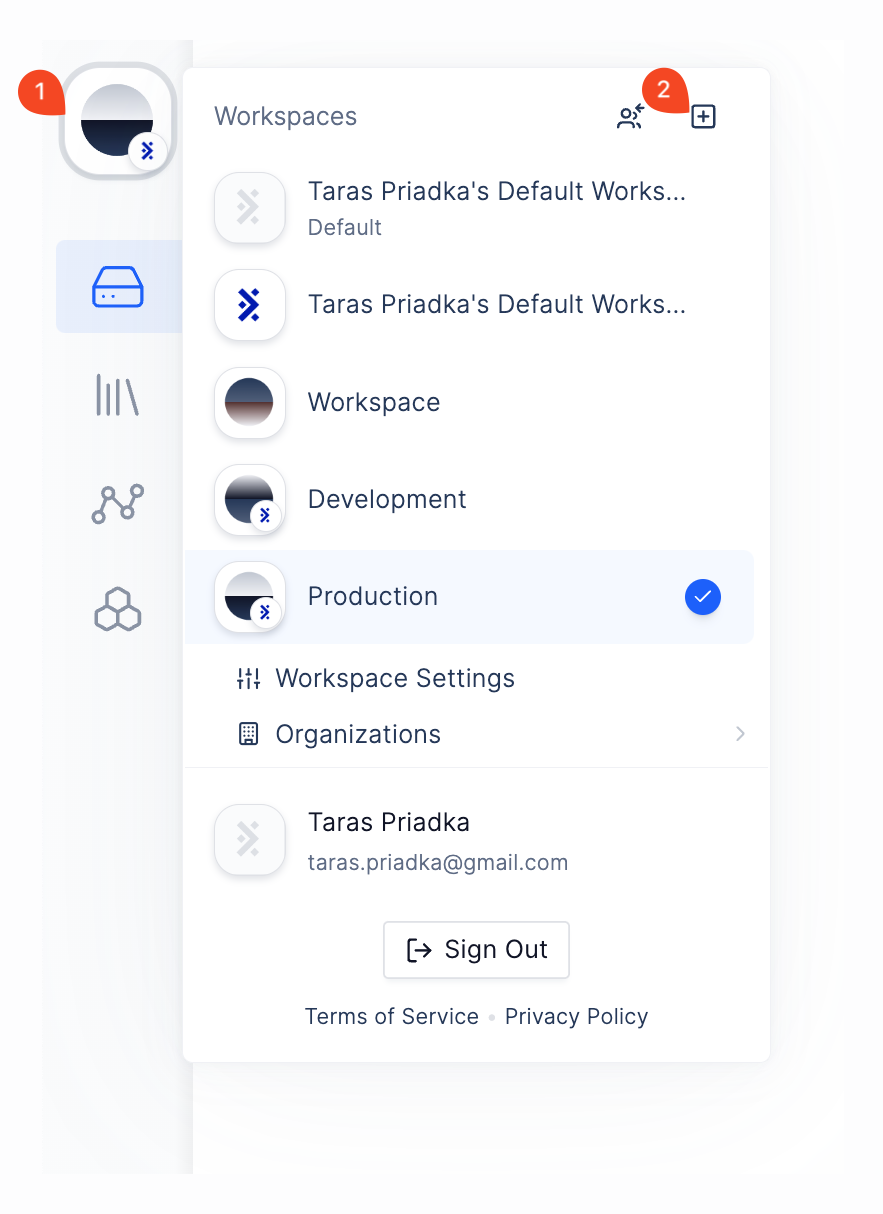Click the Sign Out button
The image size is (883, 1214).
point(476,950)
